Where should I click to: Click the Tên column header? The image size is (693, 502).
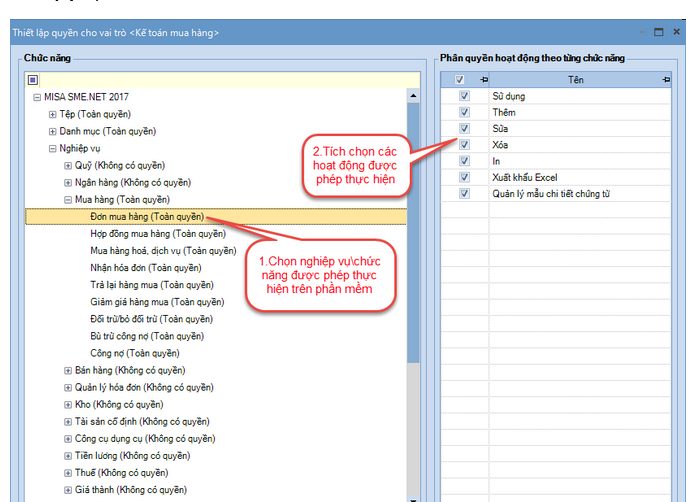coord(575,80)
